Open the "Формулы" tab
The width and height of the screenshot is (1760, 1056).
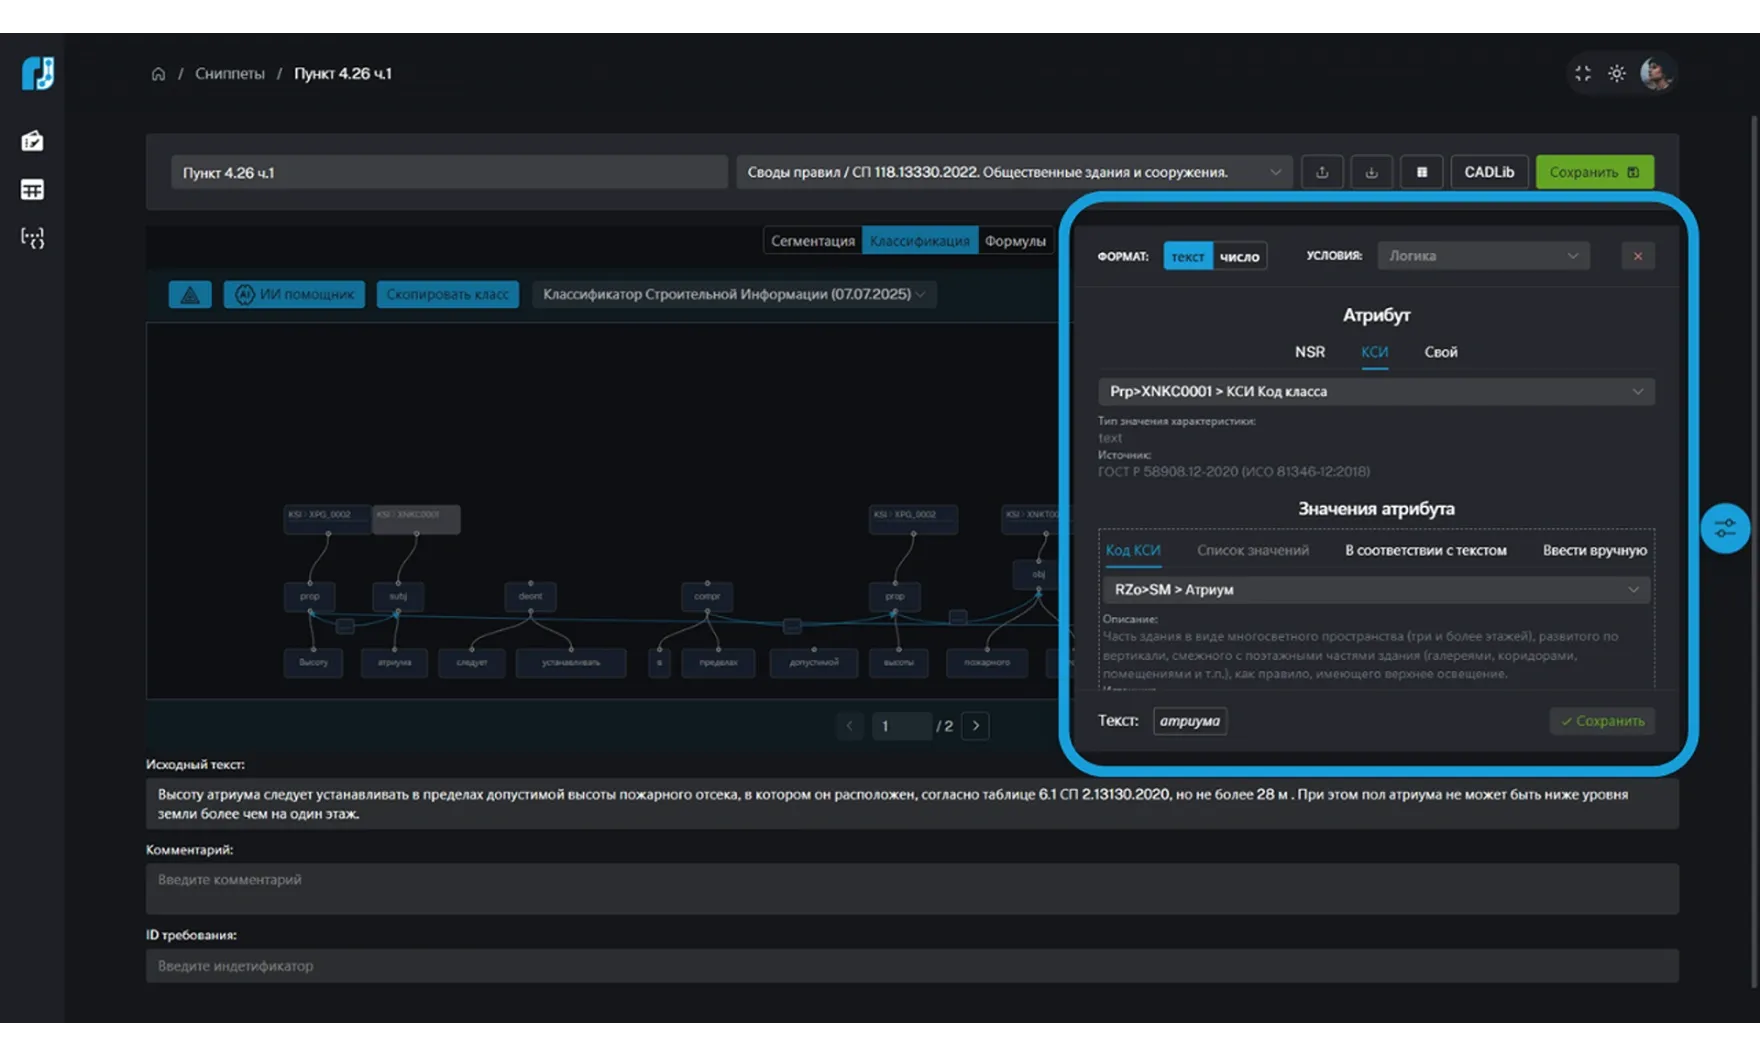(1015, 241)
